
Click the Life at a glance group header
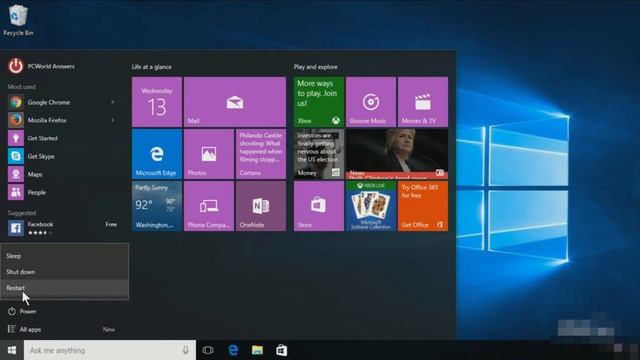click(x=151, y=67)
